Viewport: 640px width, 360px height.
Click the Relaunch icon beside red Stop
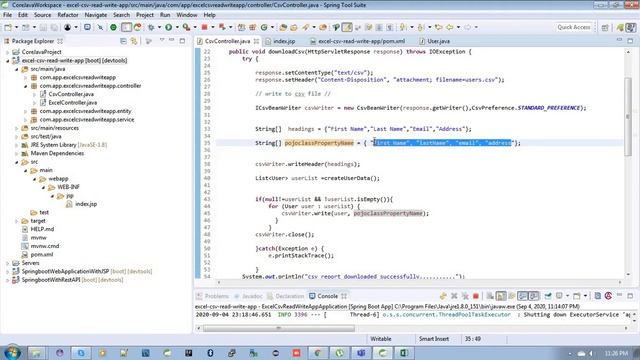(222, 27)
